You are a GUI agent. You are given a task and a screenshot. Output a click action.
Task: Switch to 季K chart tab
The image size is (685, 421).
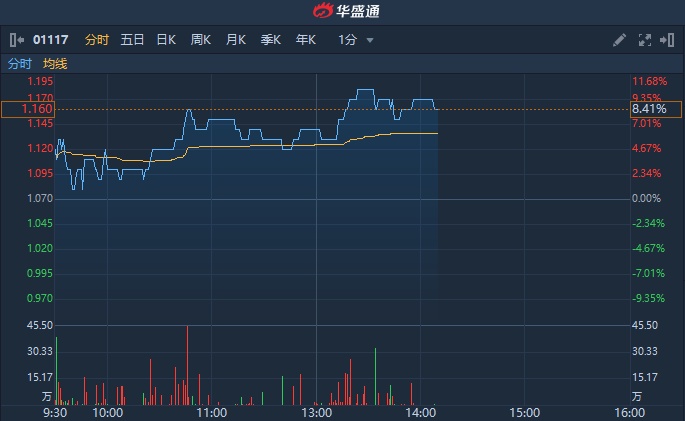tap(271, 40)
